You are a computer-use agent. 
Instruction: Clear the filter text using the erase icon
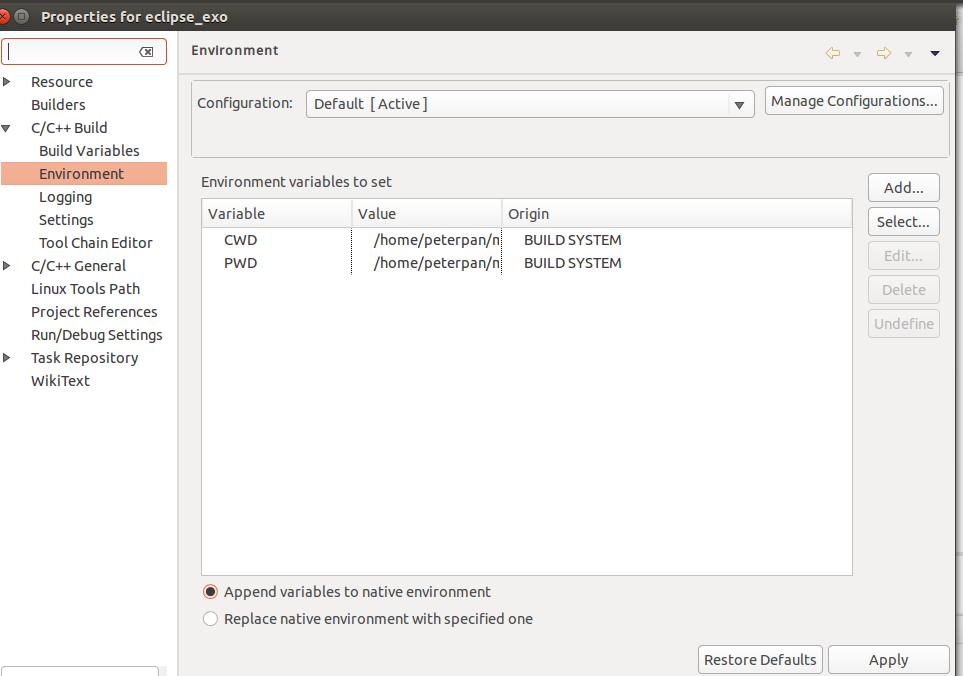click(x=146, y=52)
